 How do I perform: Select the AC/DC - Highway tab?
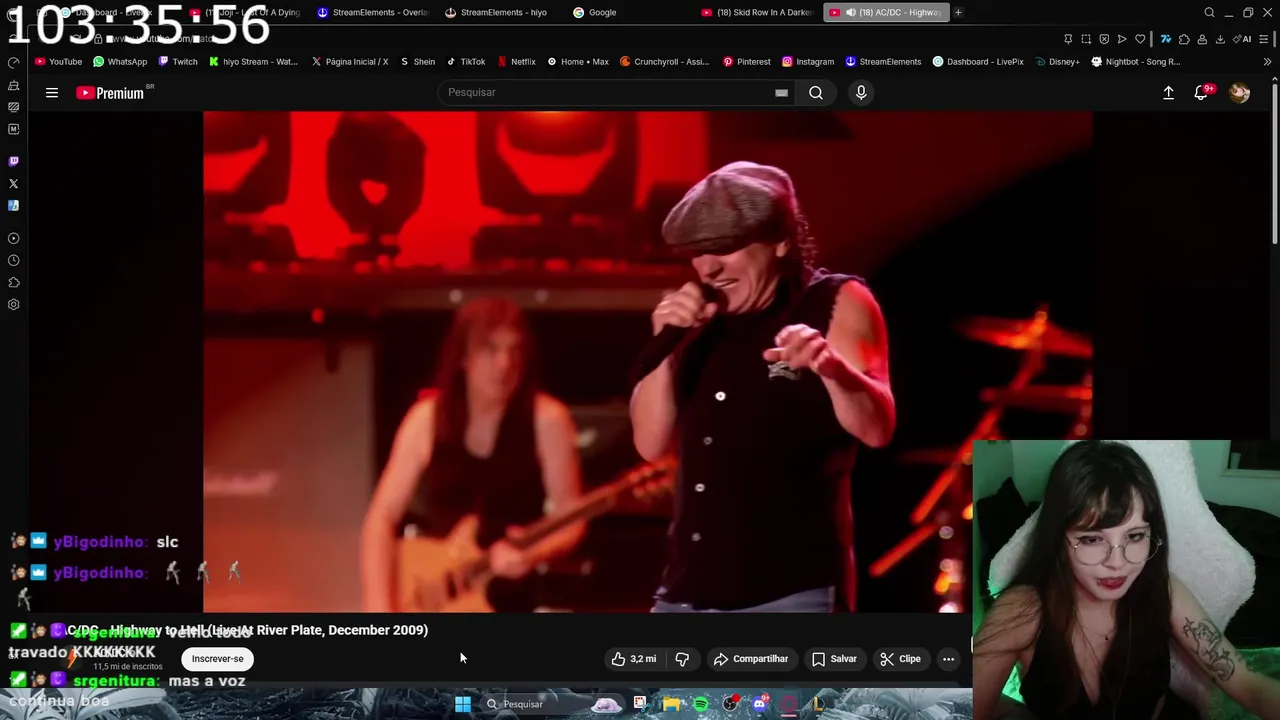tap(885, 12)
